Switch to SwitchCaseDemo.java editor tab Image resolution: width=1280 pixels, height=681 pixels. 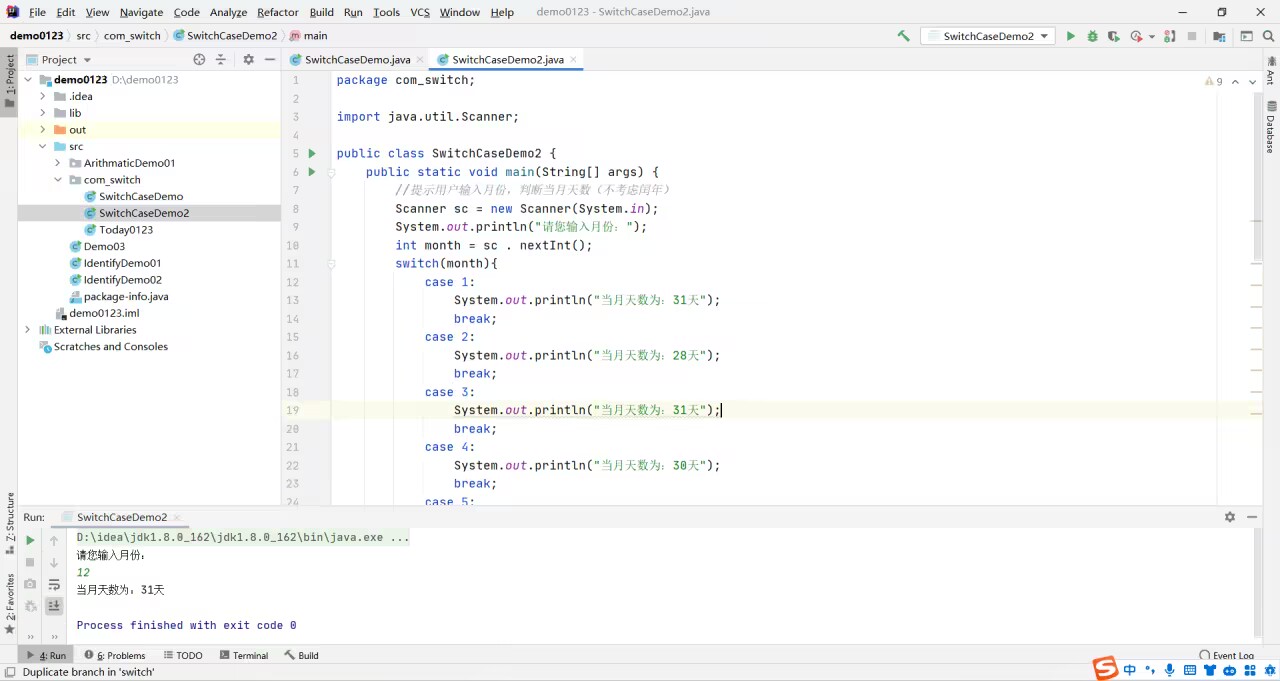tap(357, 60)
